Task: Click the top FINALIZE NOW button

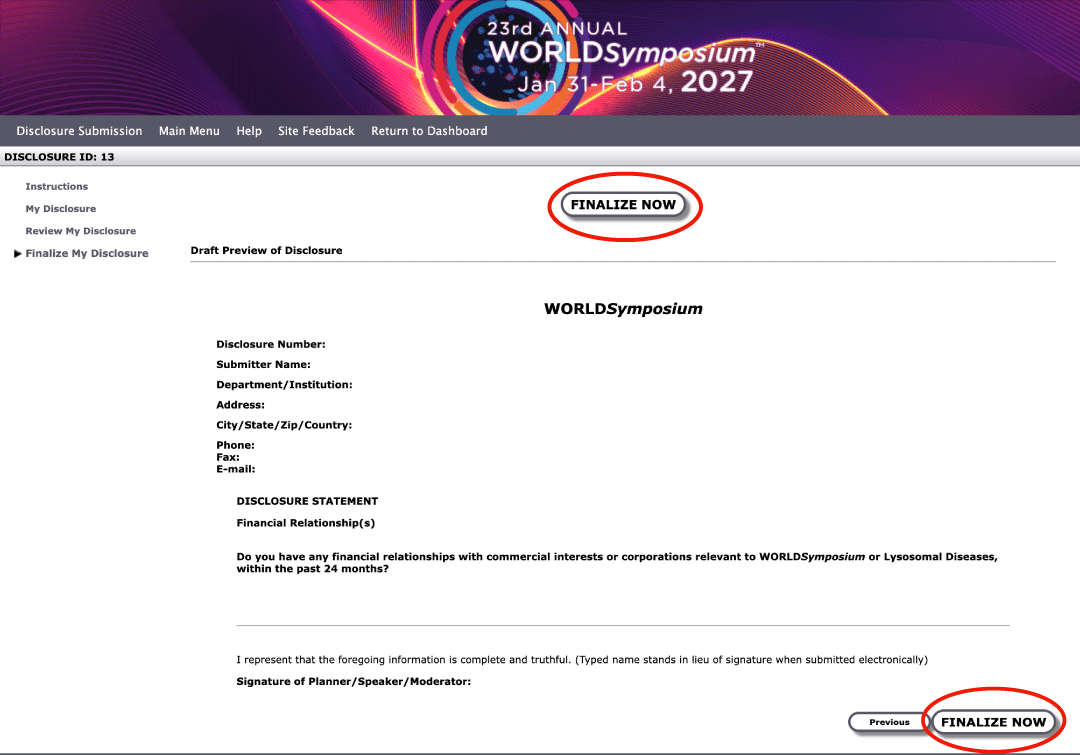Action: tap(623, 205)
